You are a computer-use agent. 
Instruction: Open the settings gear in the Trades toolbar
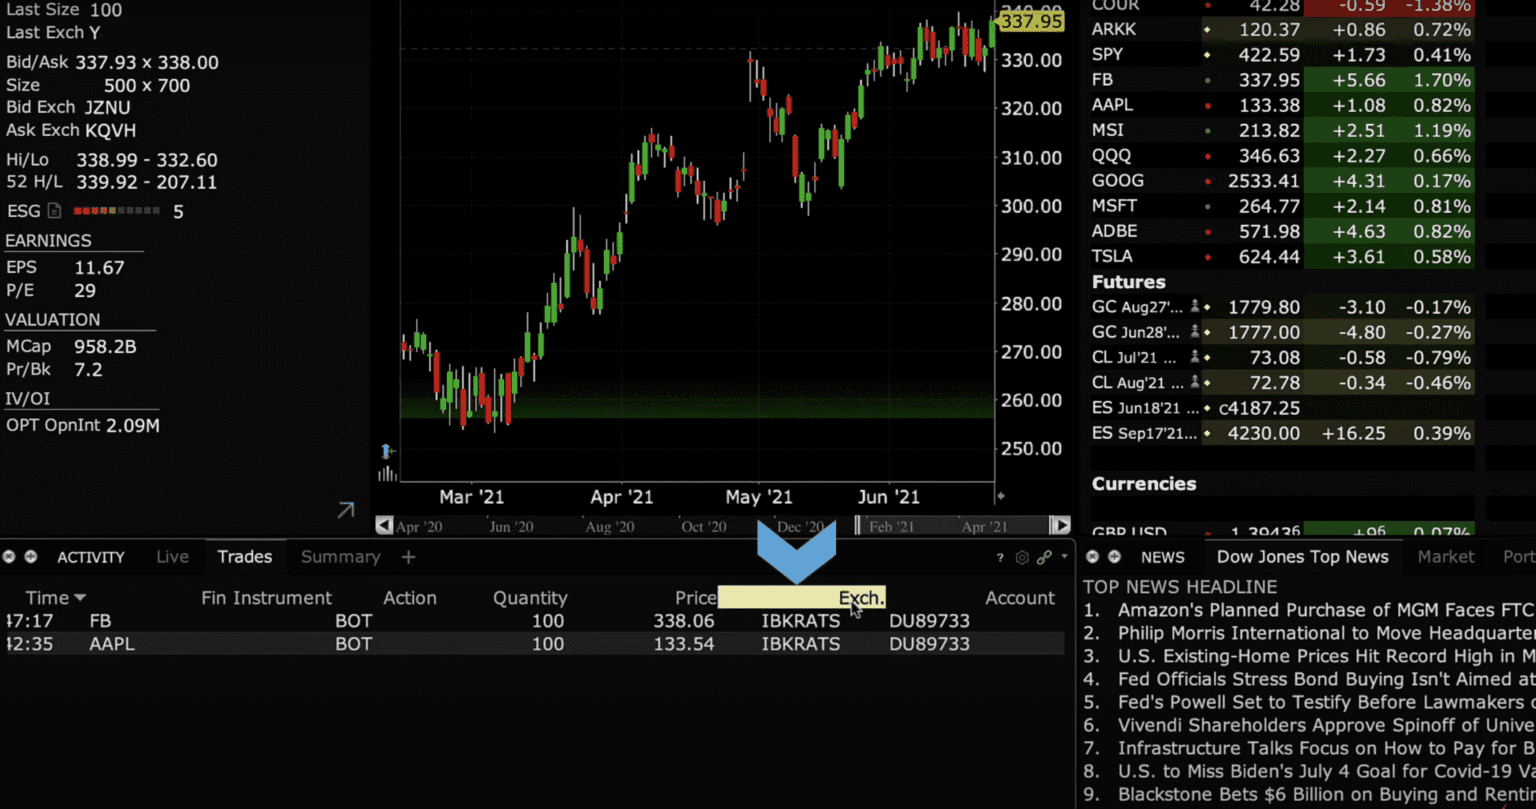(x=1021, y=557)
